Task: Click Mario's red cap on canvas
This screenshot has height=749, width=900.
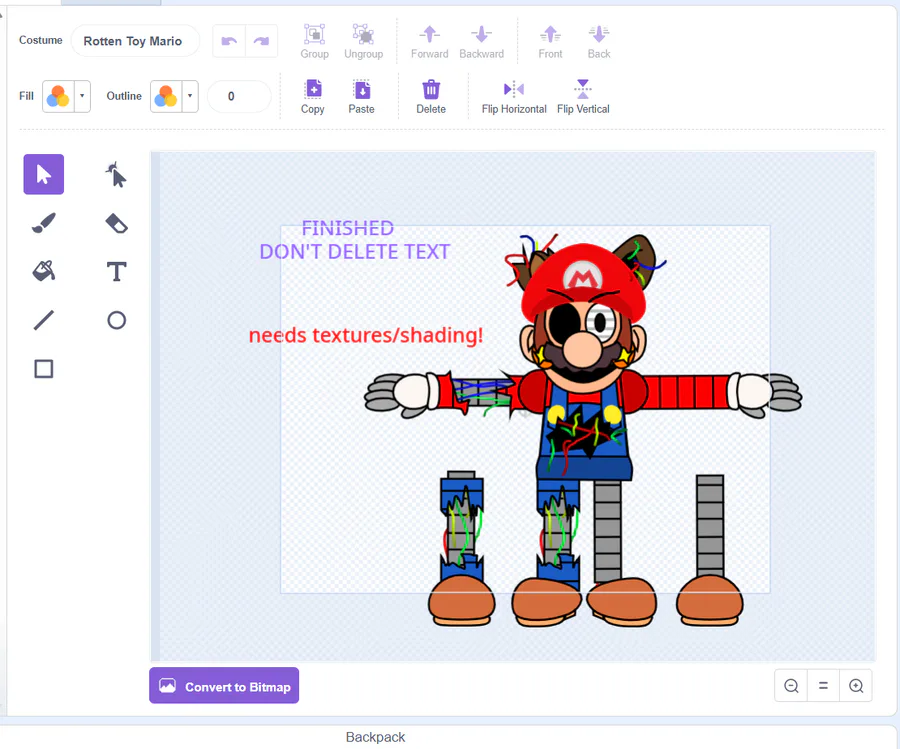Action: [583, 284]
